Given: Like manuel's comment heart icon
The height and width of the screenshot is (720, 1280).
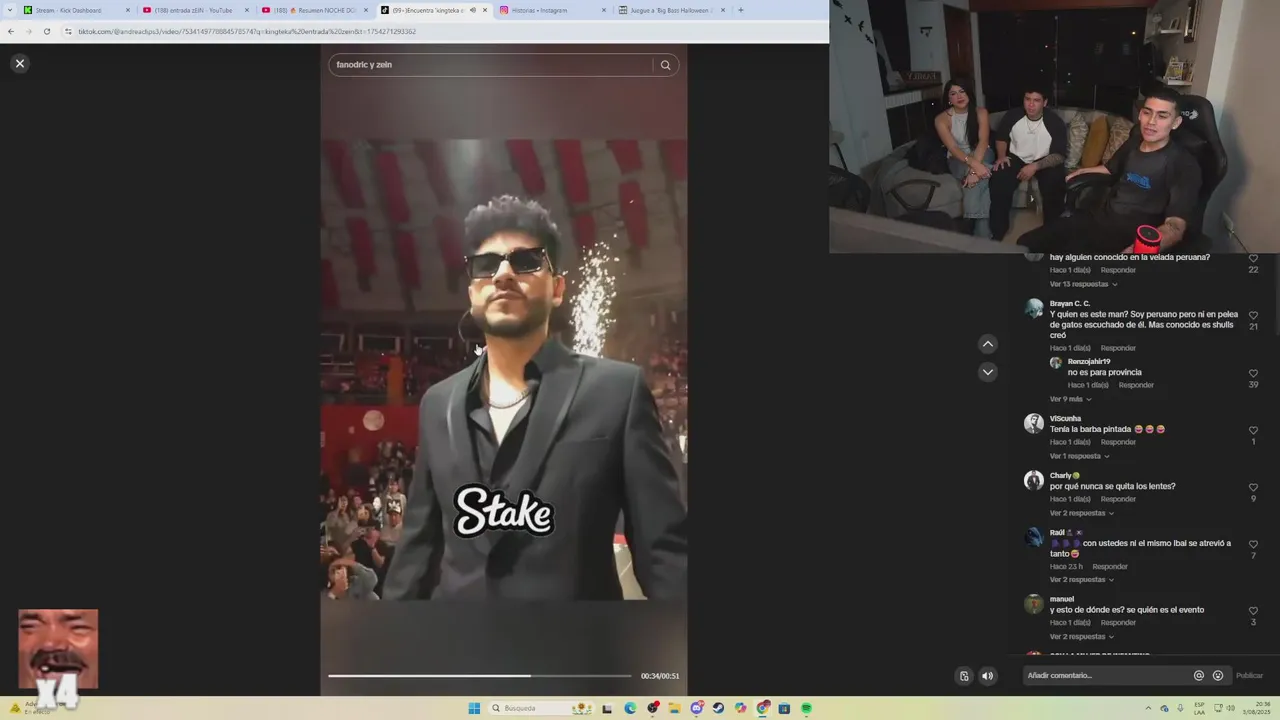Looking at the screenshot, I should pyautogui.click(x=1253, y=611).
